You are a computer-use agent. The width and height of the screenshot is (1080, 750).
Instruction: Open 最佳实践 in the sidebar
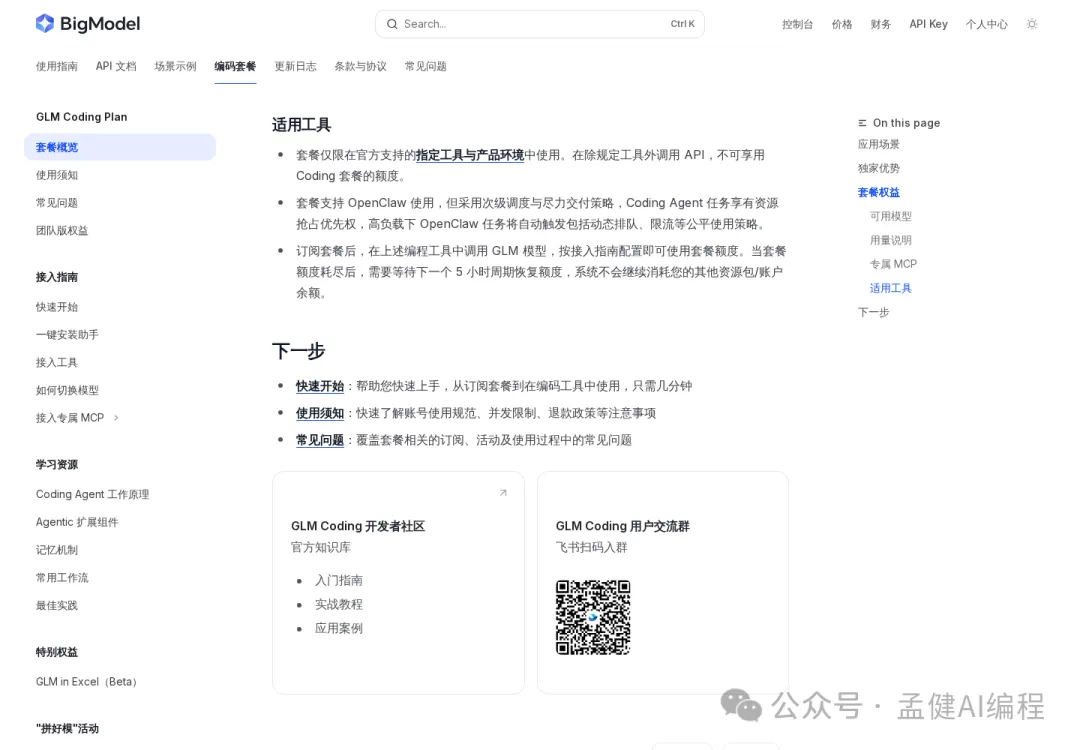[56, 605]
